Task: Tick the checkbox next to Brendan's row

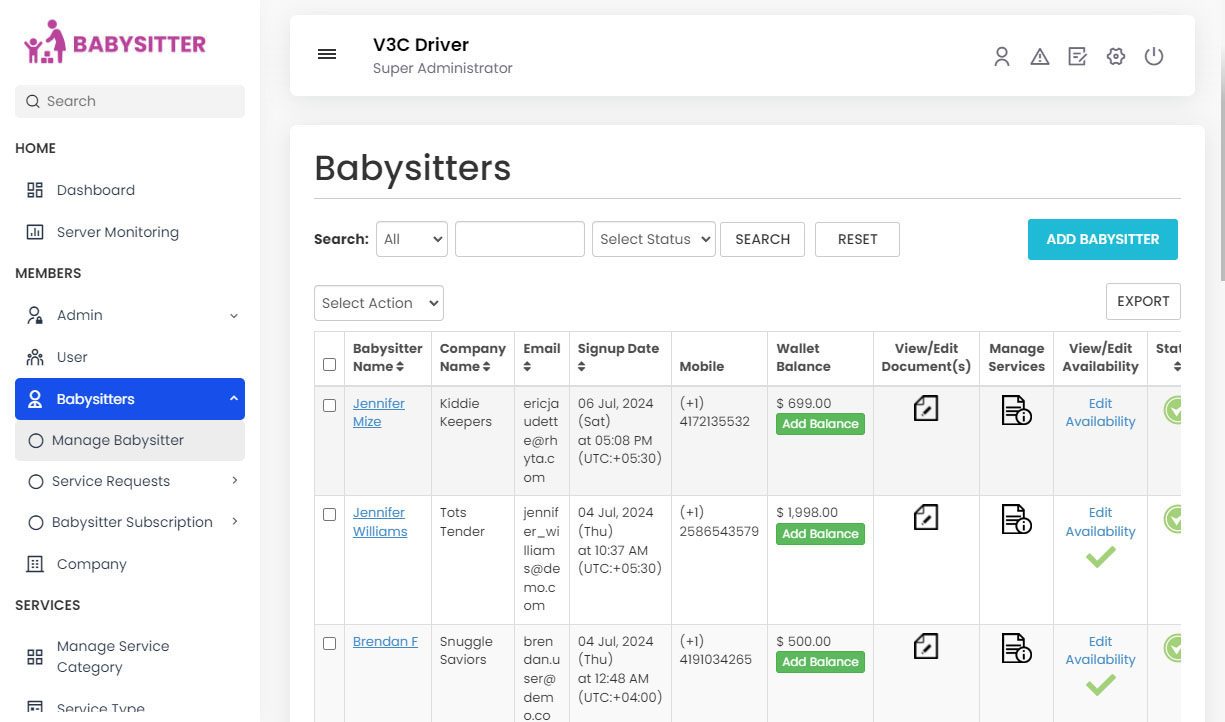Action: point(329,644)
